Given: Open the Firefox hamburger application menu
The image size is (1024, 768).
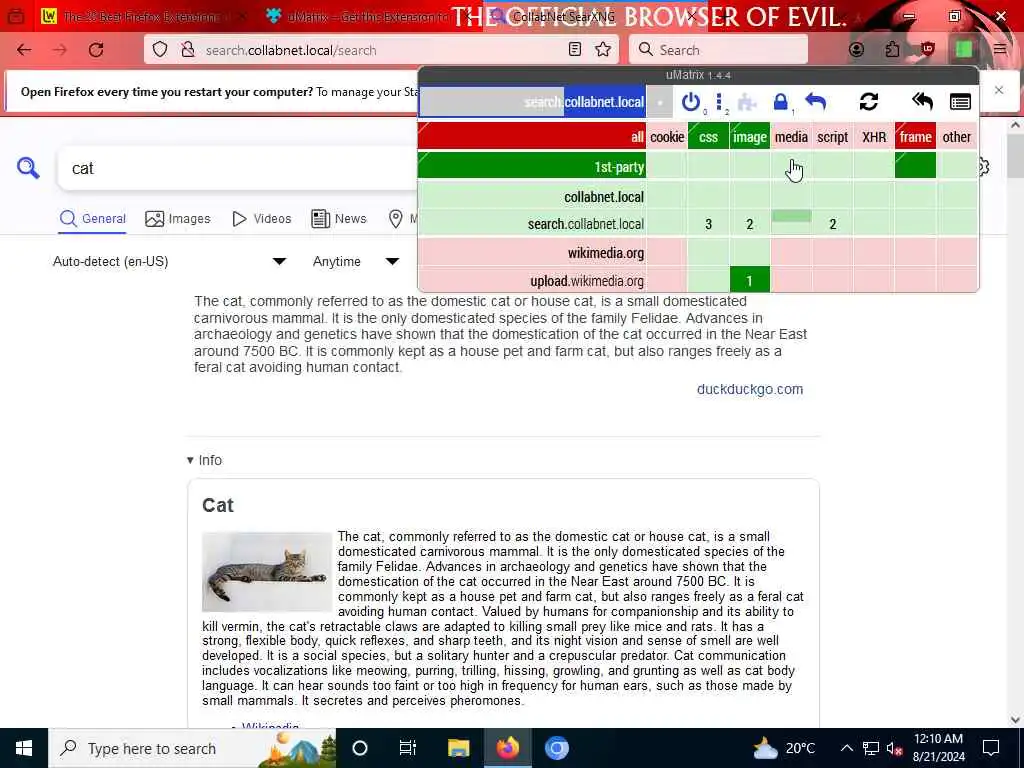Looking at the screenshot, I should [x=1000, y=50].
